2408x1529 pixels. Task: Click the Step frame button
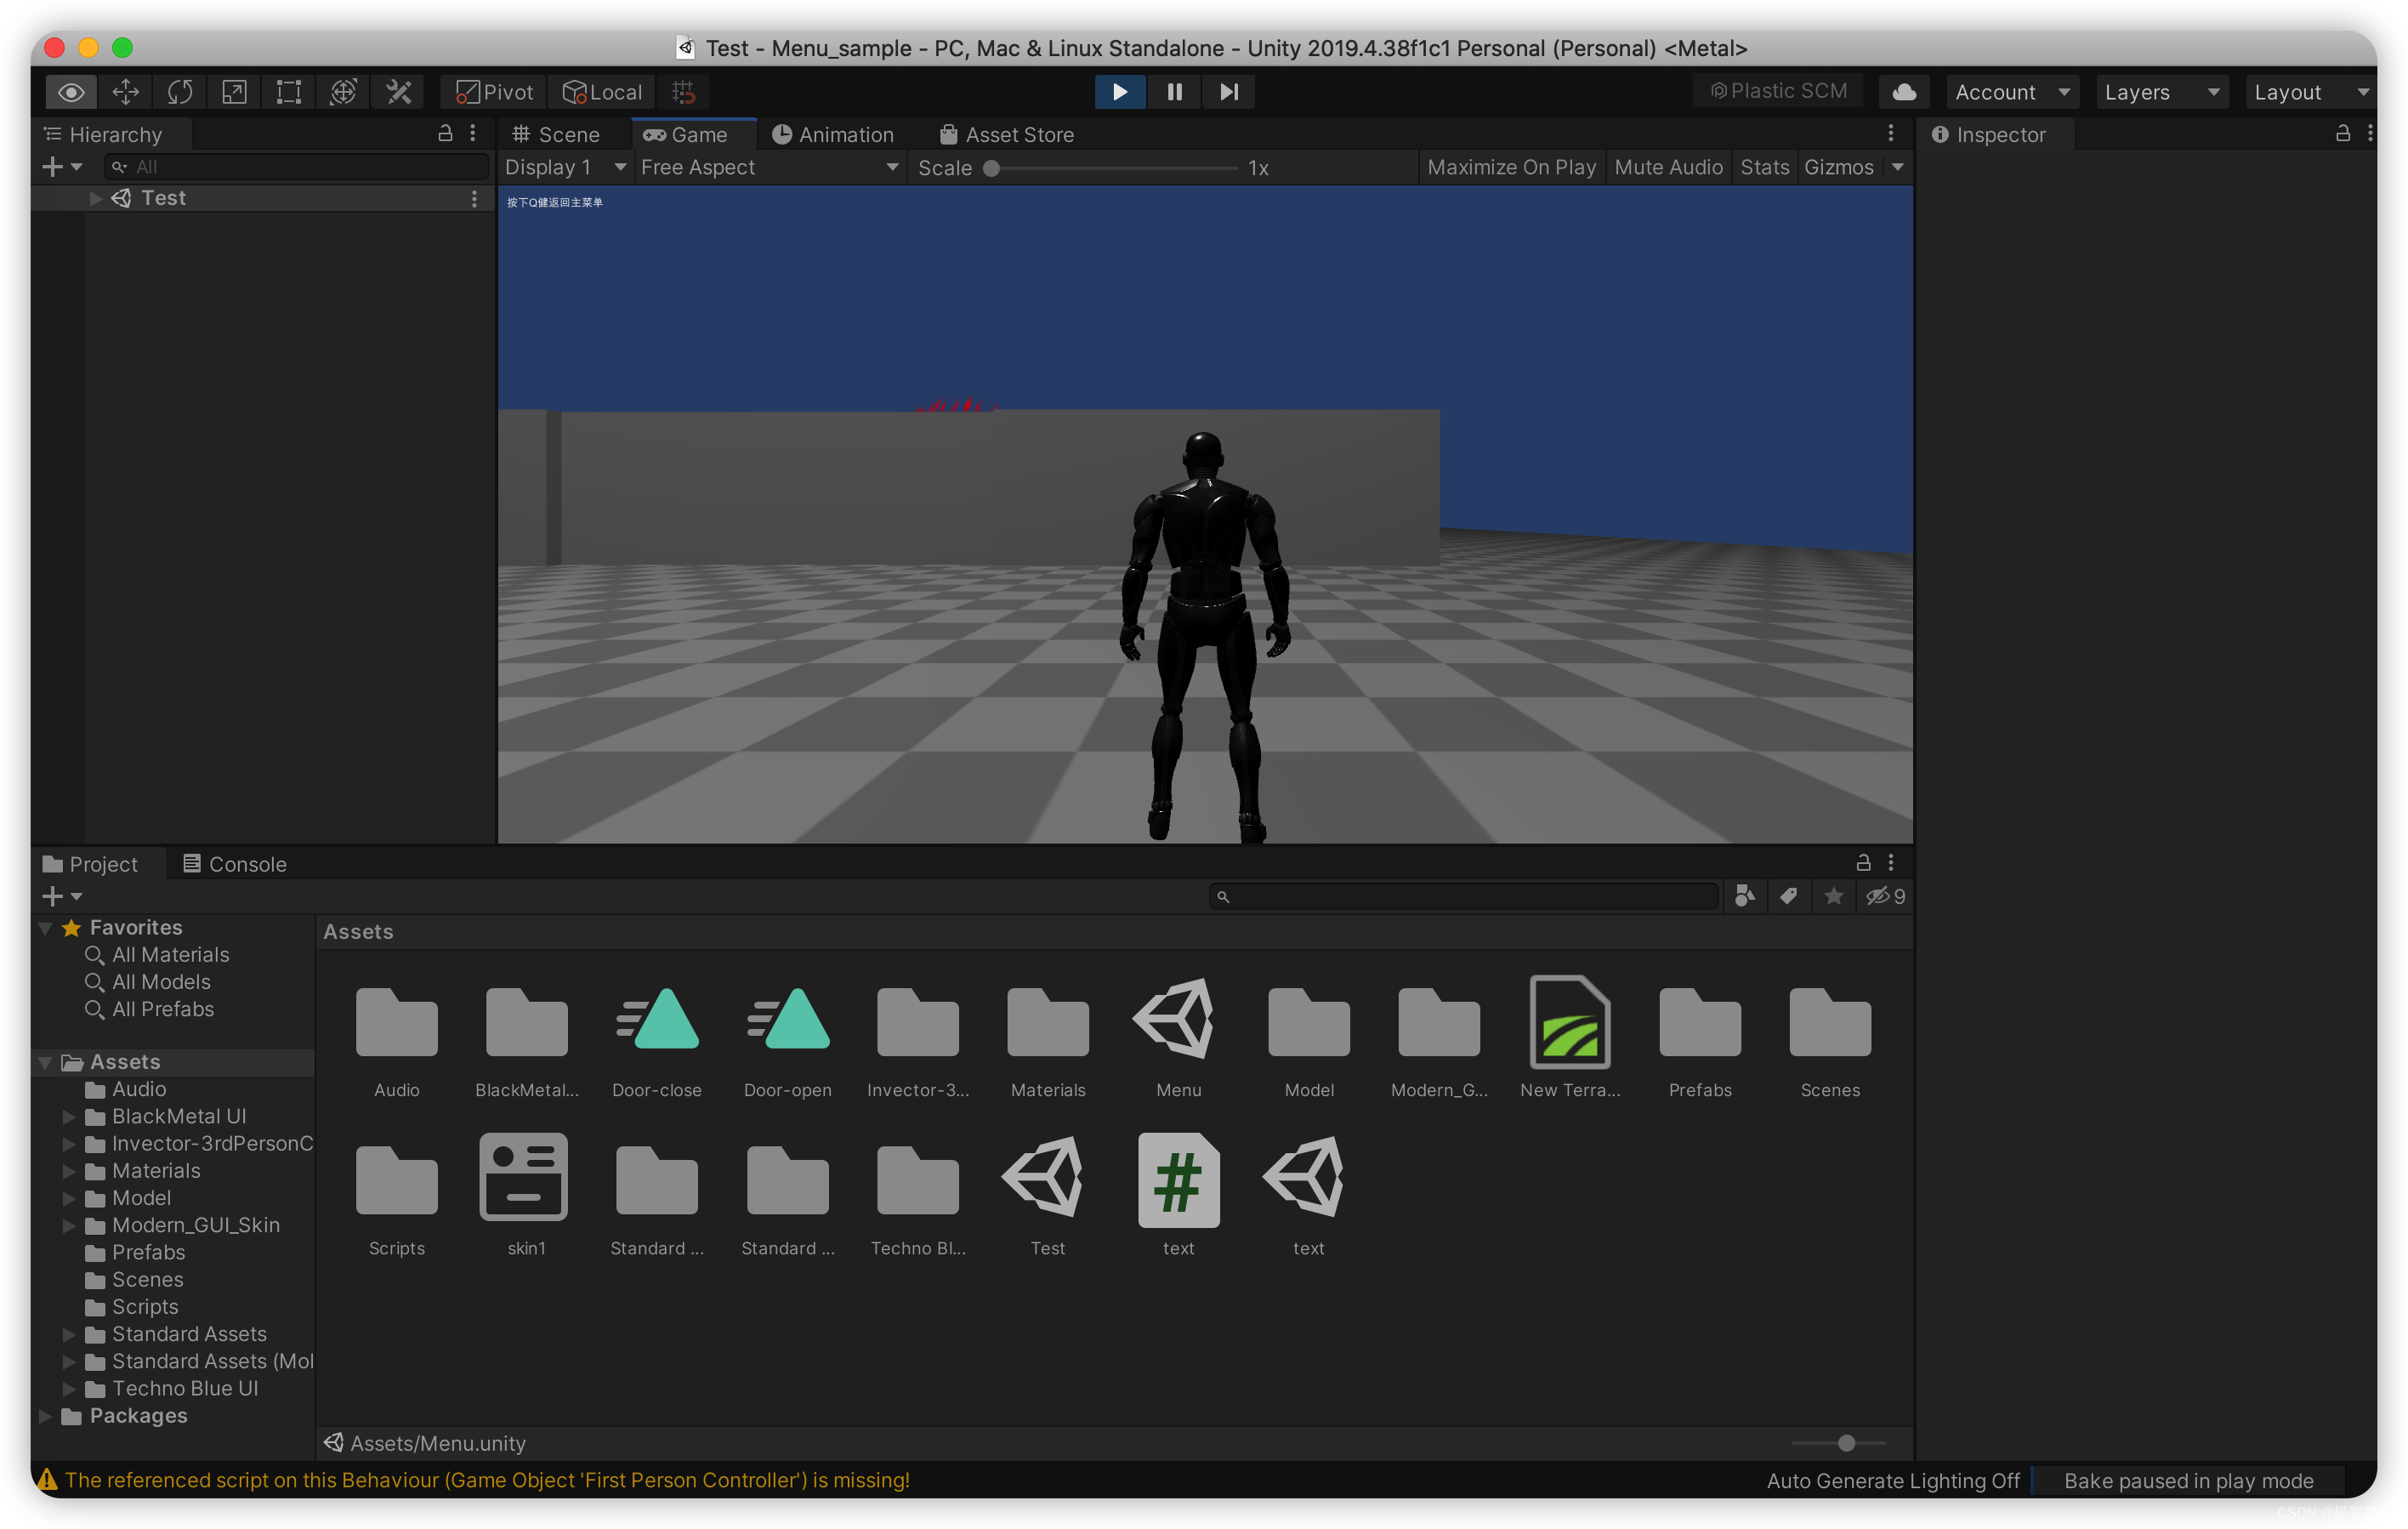point(1229,92)
